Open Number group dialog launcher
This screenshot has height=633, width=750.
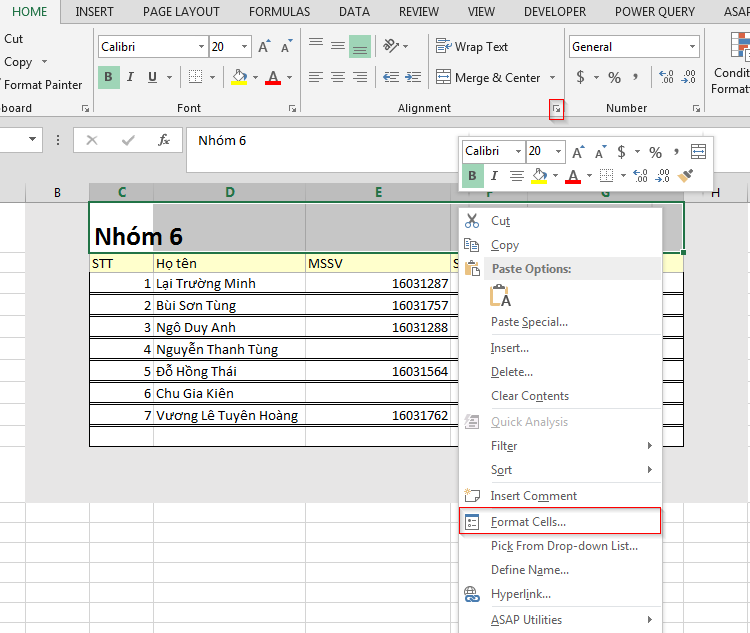pos(696,109)
